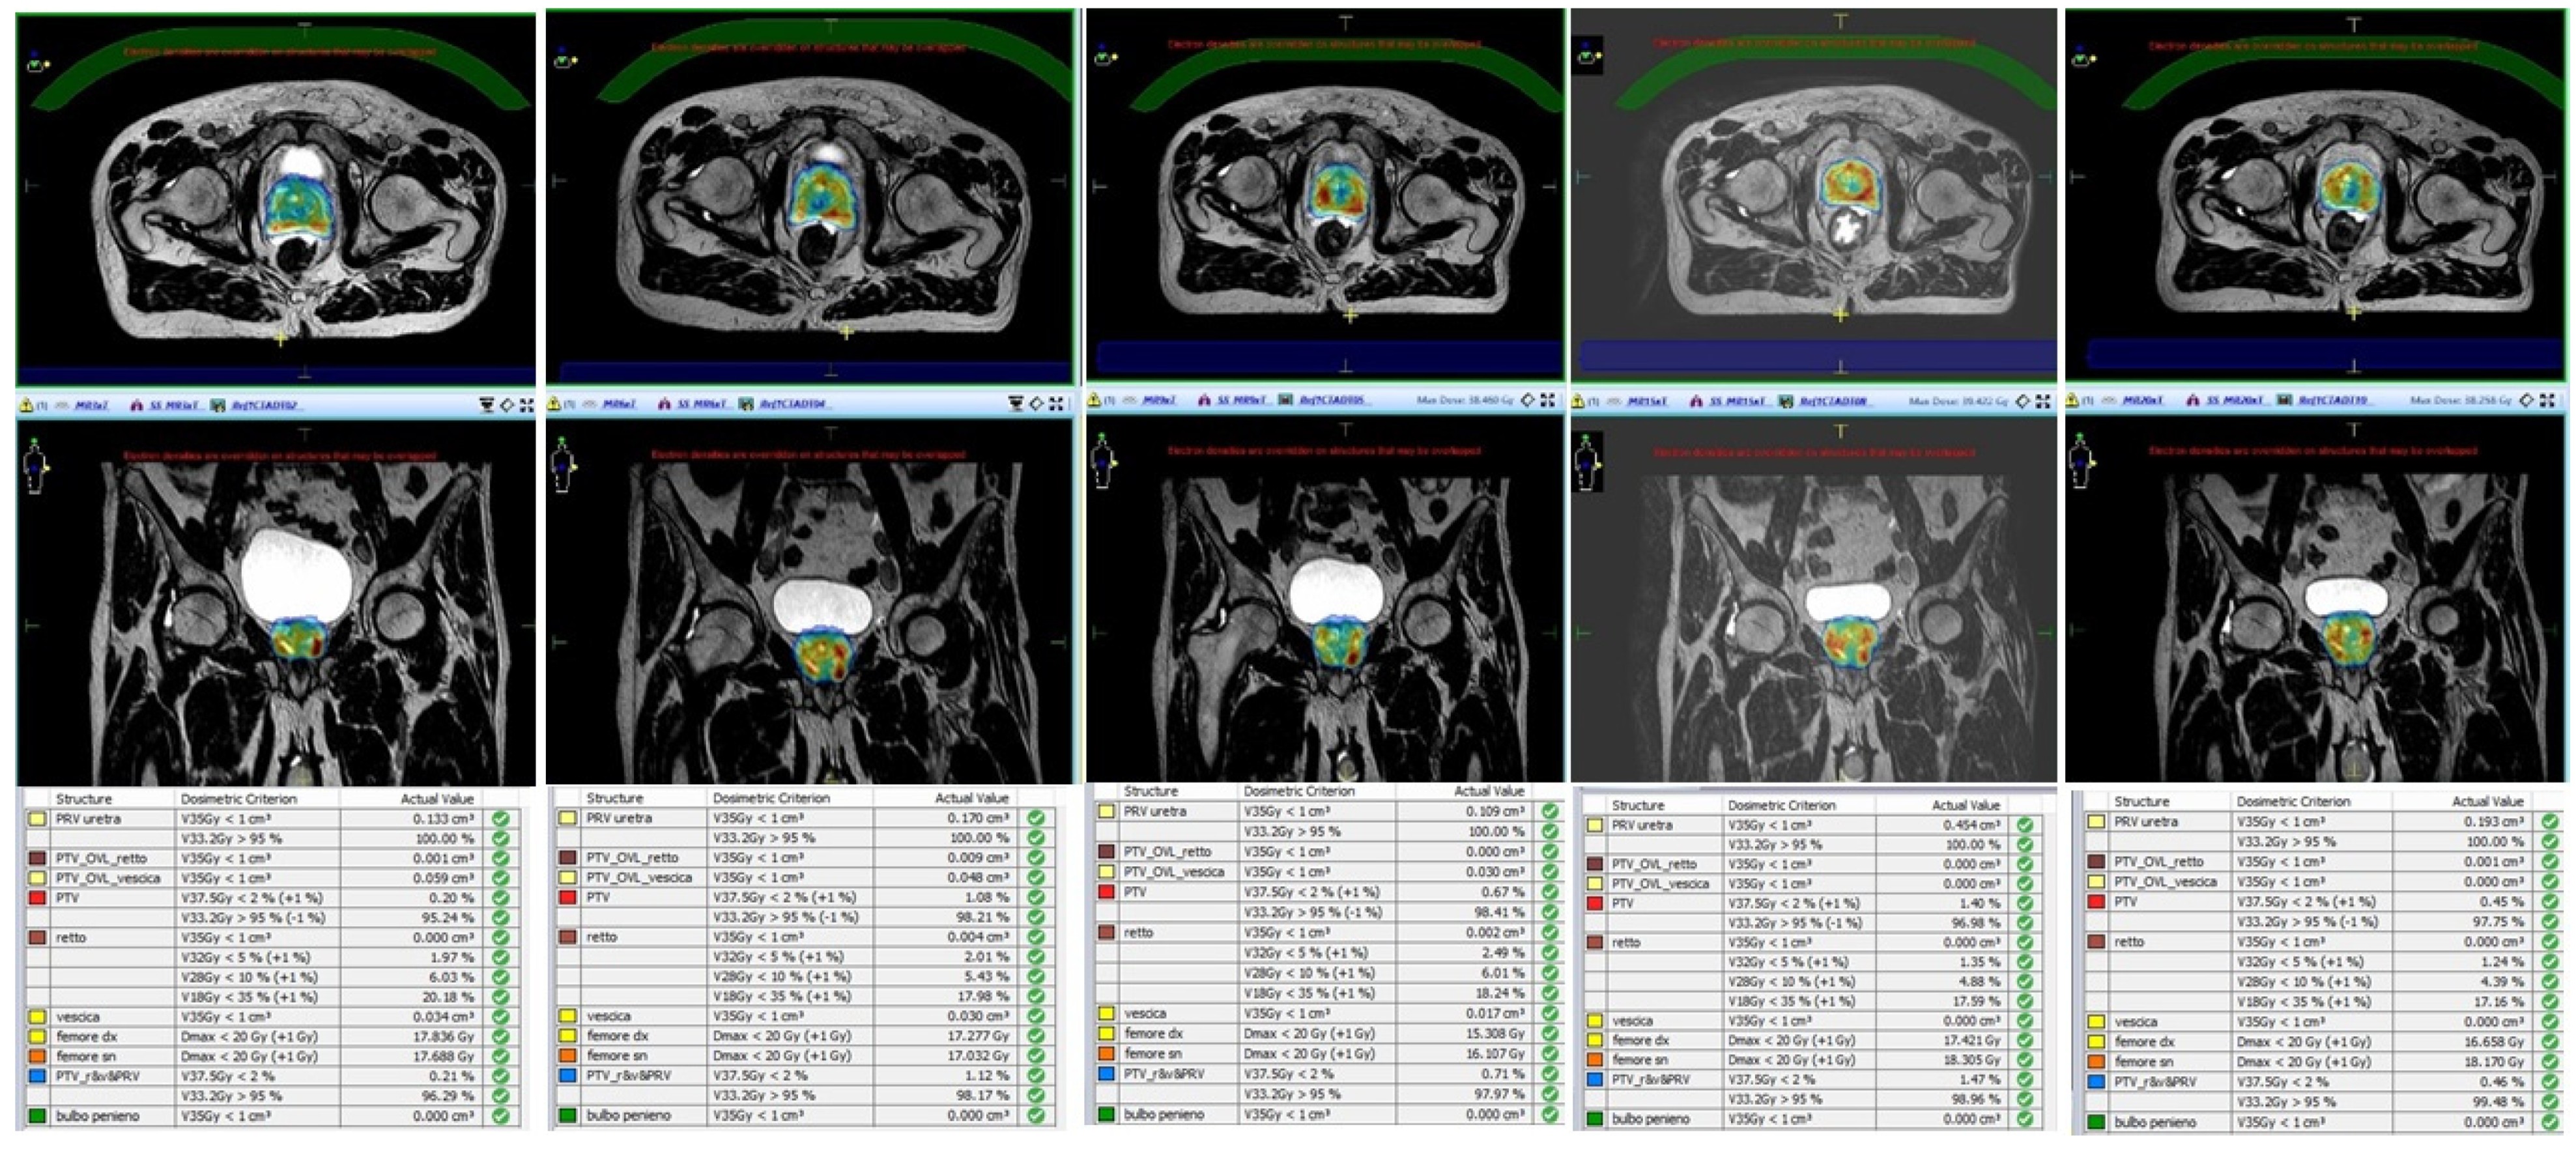The image size is (2576, 1149).
Task: Click the diamond icon in the third panel toolbar
Action: pos(1527,400)
